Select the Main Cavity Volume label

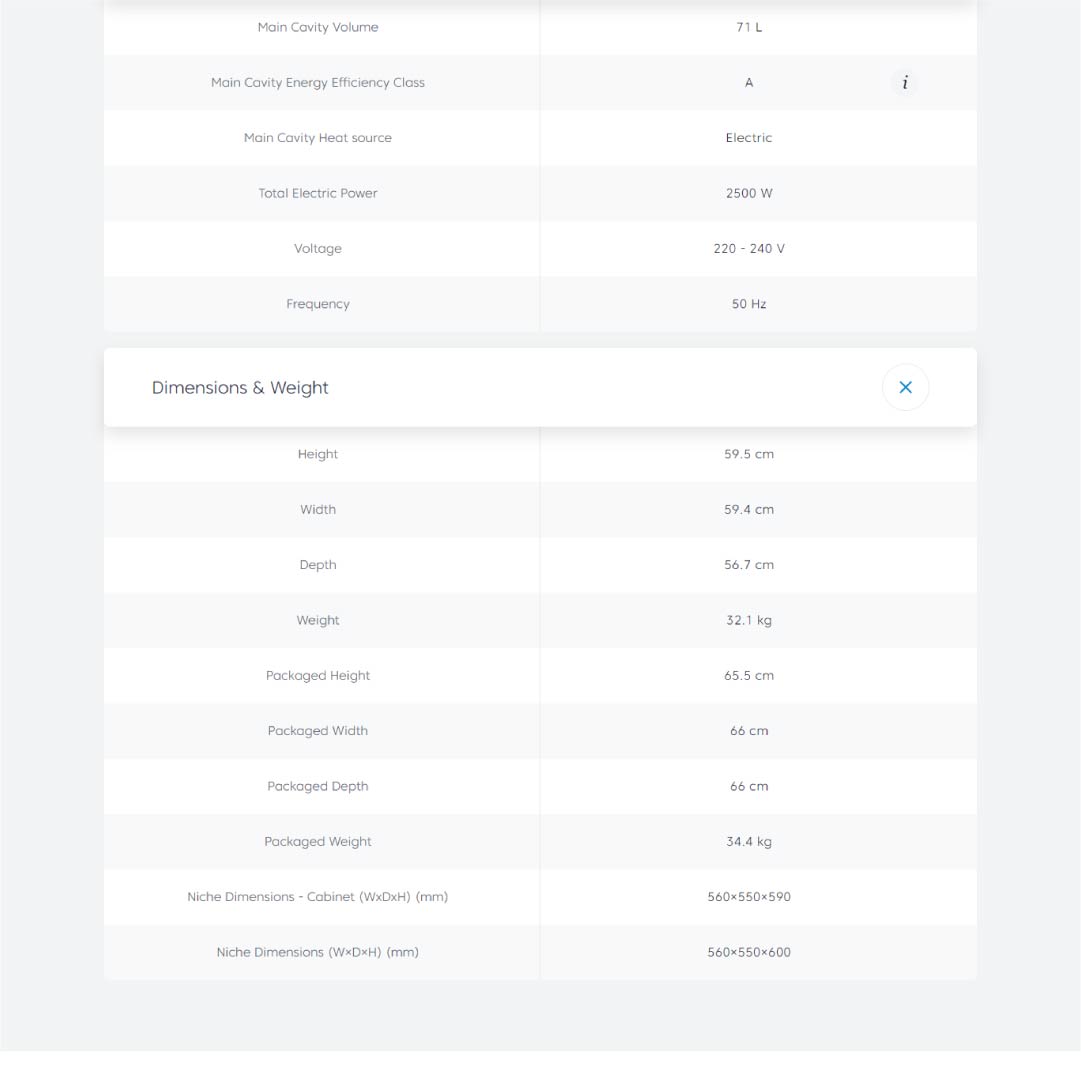coord(318,27)
